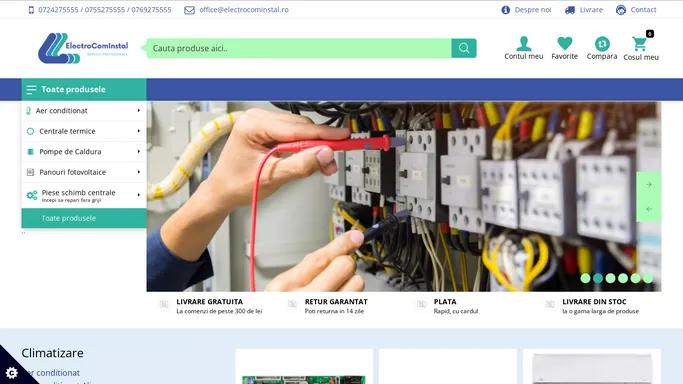The image size is (683, 384).
Task: Select the sixth banner slide dot
Action: coord(648,278)
